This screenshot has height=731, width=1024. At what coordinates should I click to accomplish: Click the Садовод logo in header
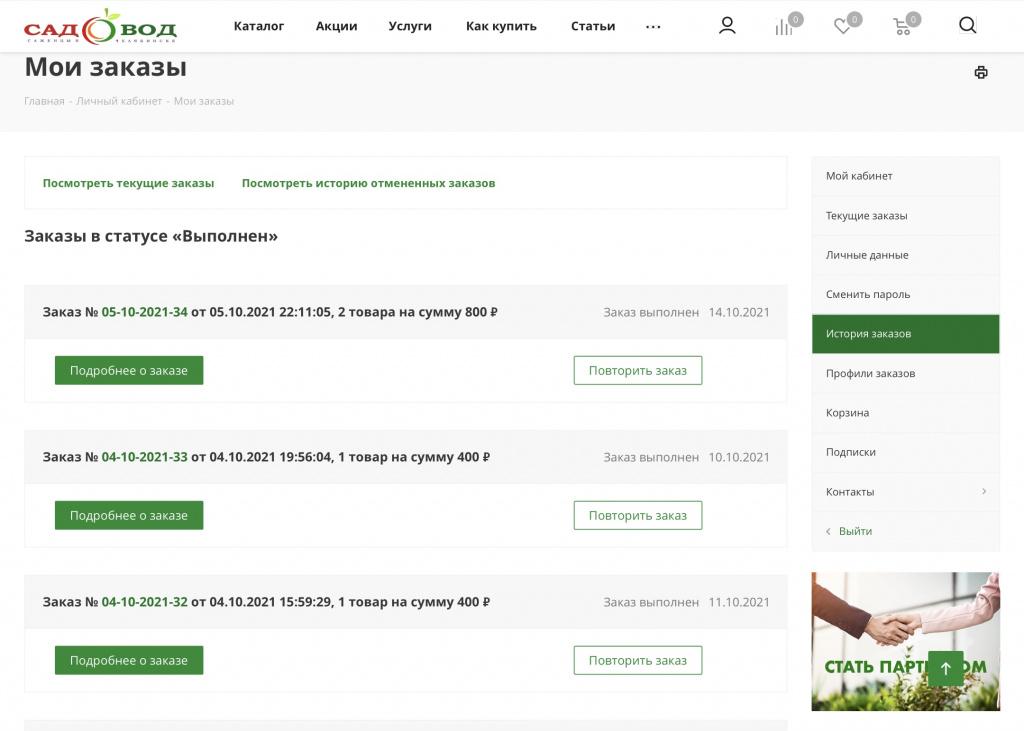point(100,27)
